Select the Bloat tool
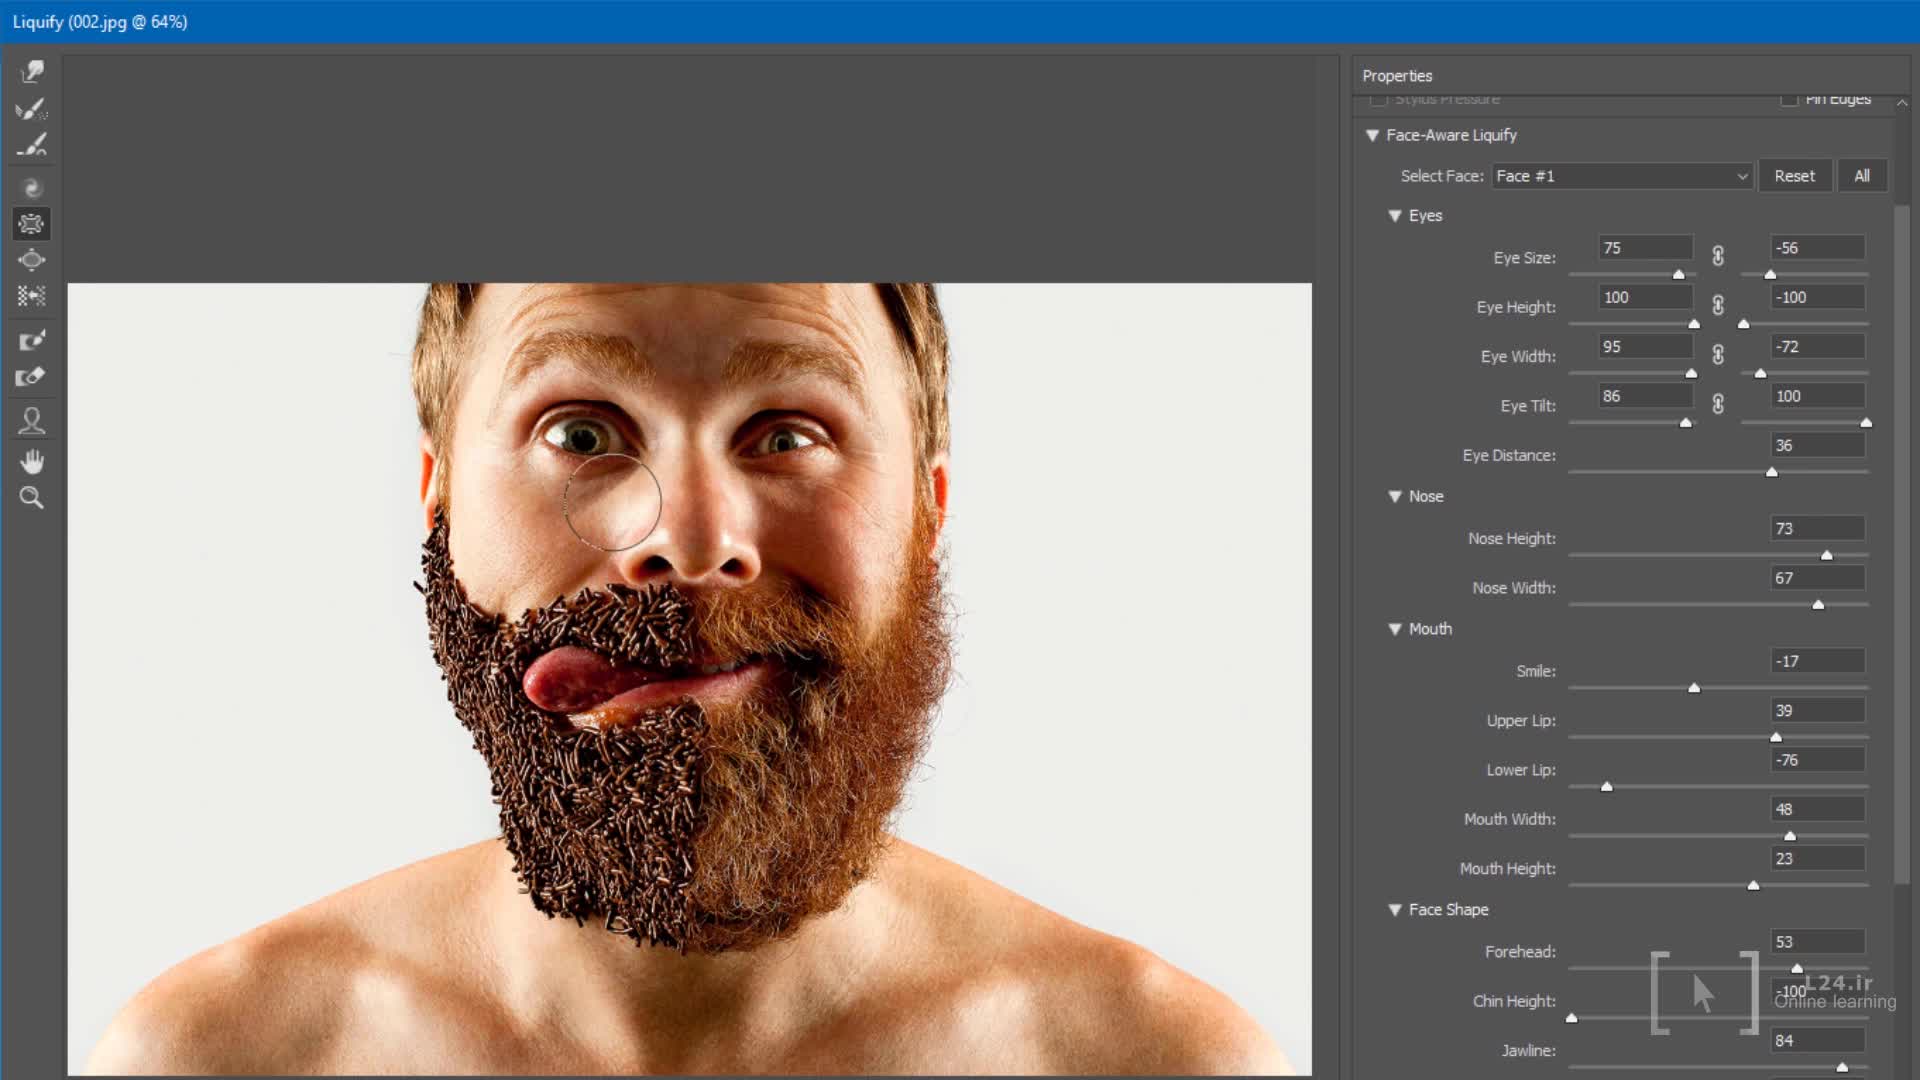 [32, 260]
